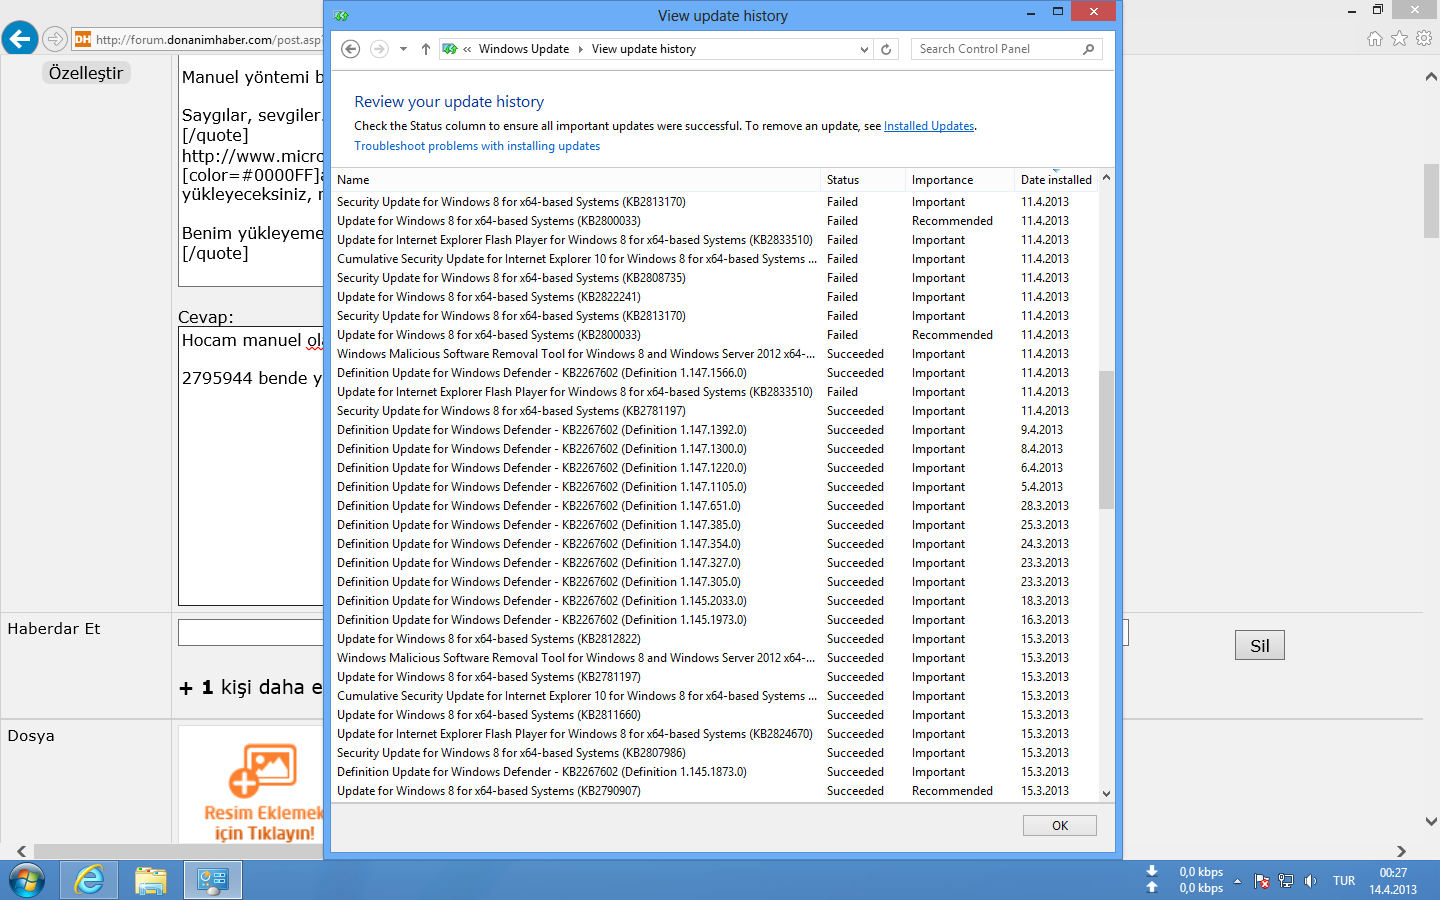Screen dimensions: 1440x900
Task: Sort by Importance column header
Action: tap(960, 180)
